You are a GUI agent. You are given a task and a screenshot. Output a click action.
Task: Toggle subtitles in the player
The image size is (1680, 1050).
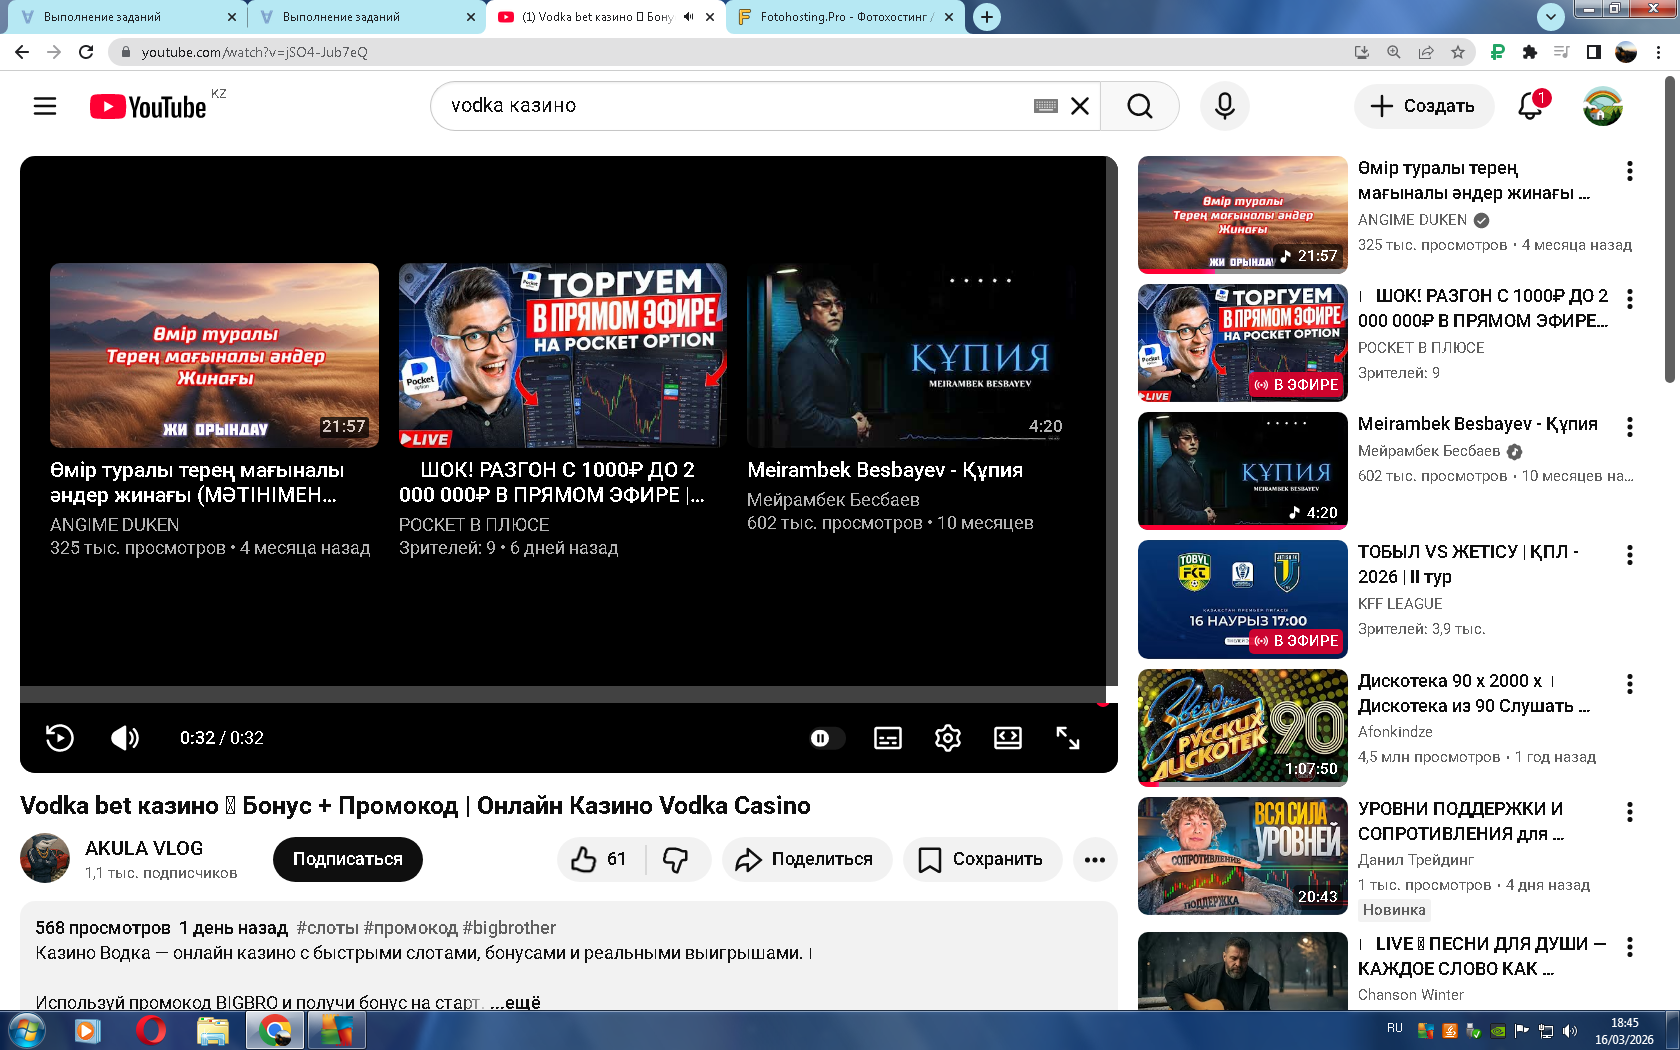[x=888, y=738]
